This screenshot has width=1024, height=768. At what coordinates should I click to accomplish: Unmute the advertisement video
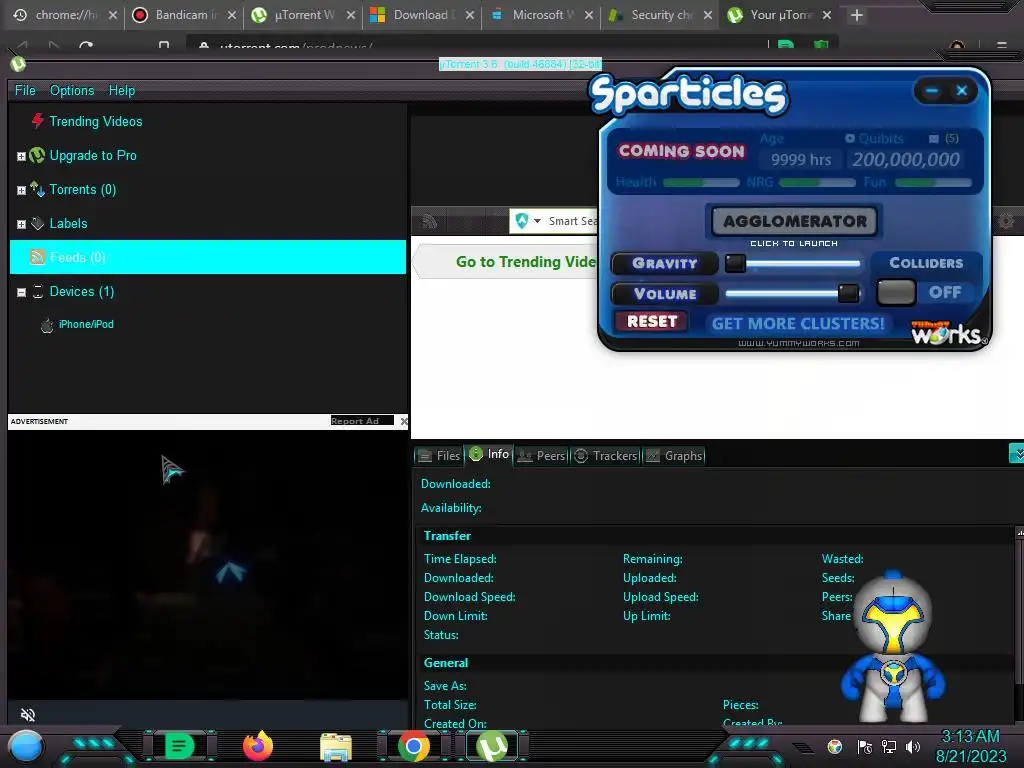click(27, 714)
